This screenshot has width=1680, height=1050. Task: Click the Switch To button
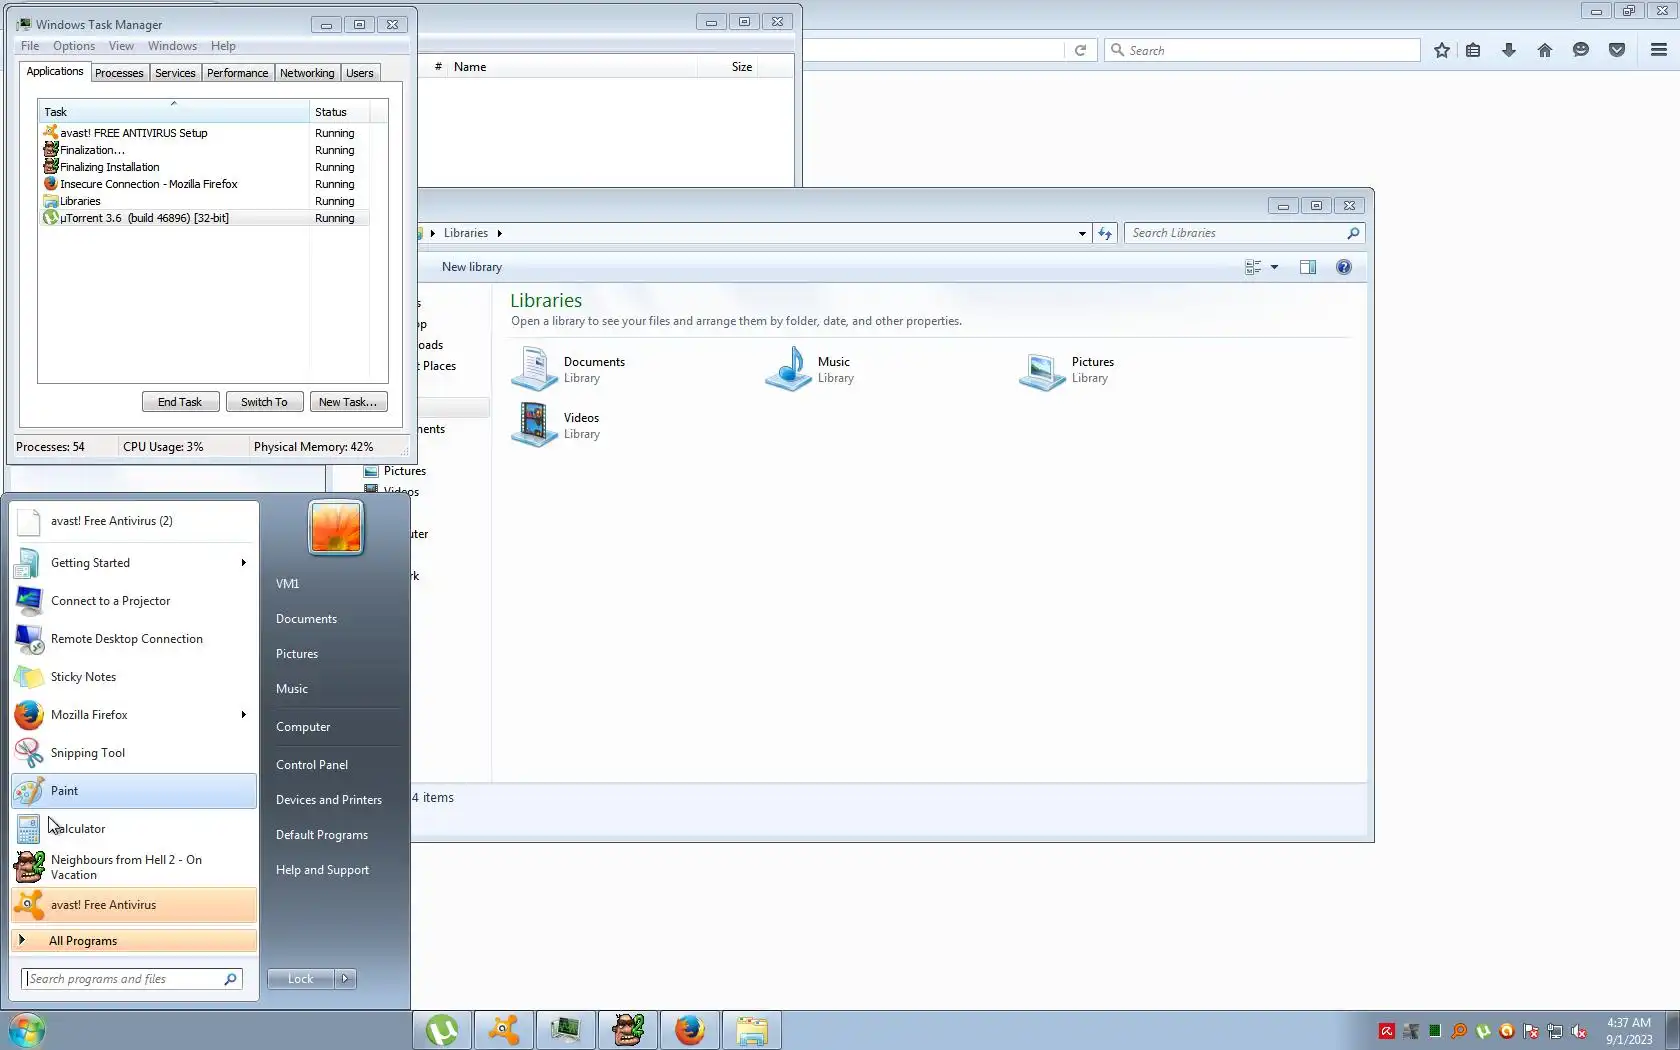click(264, 402)
